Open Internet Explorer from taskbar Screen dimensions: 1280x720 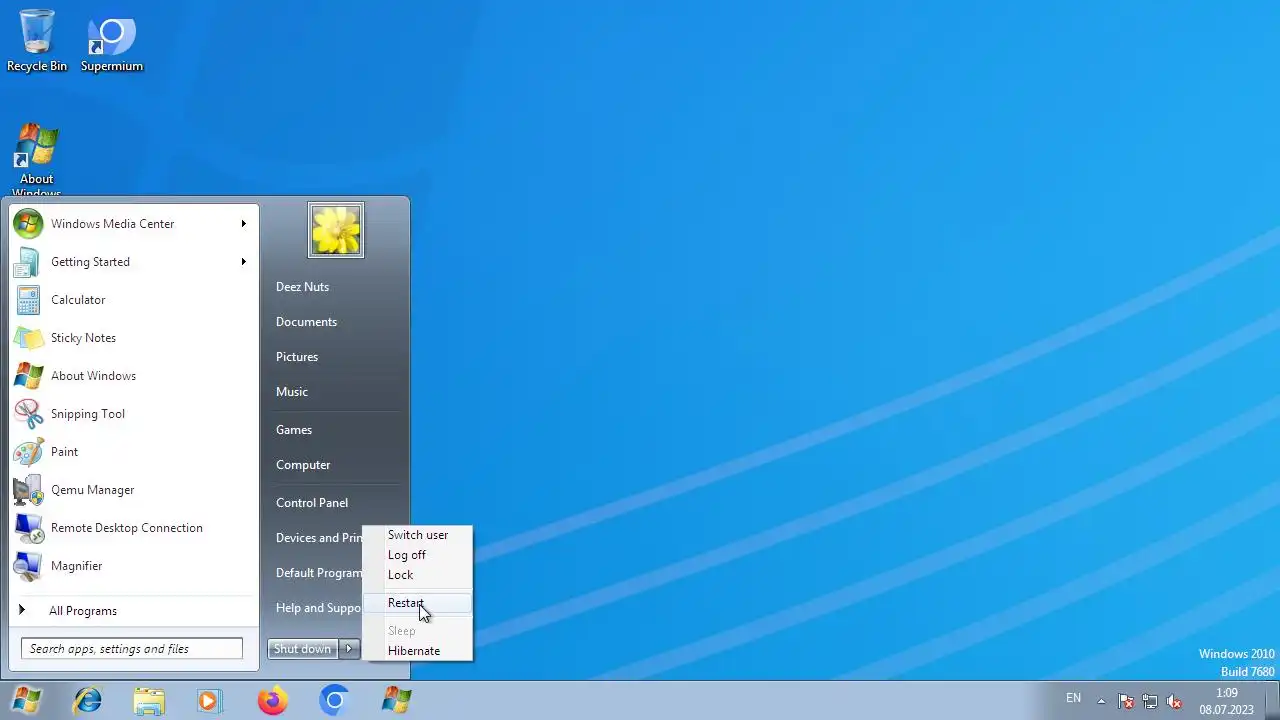pyautogui.click(x=88, y=701)
